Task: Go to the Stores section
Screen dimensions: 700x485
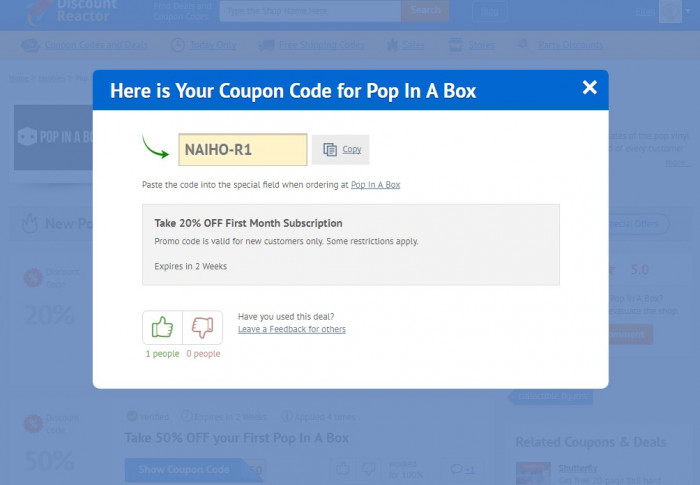Action: (x=481, y=45)
